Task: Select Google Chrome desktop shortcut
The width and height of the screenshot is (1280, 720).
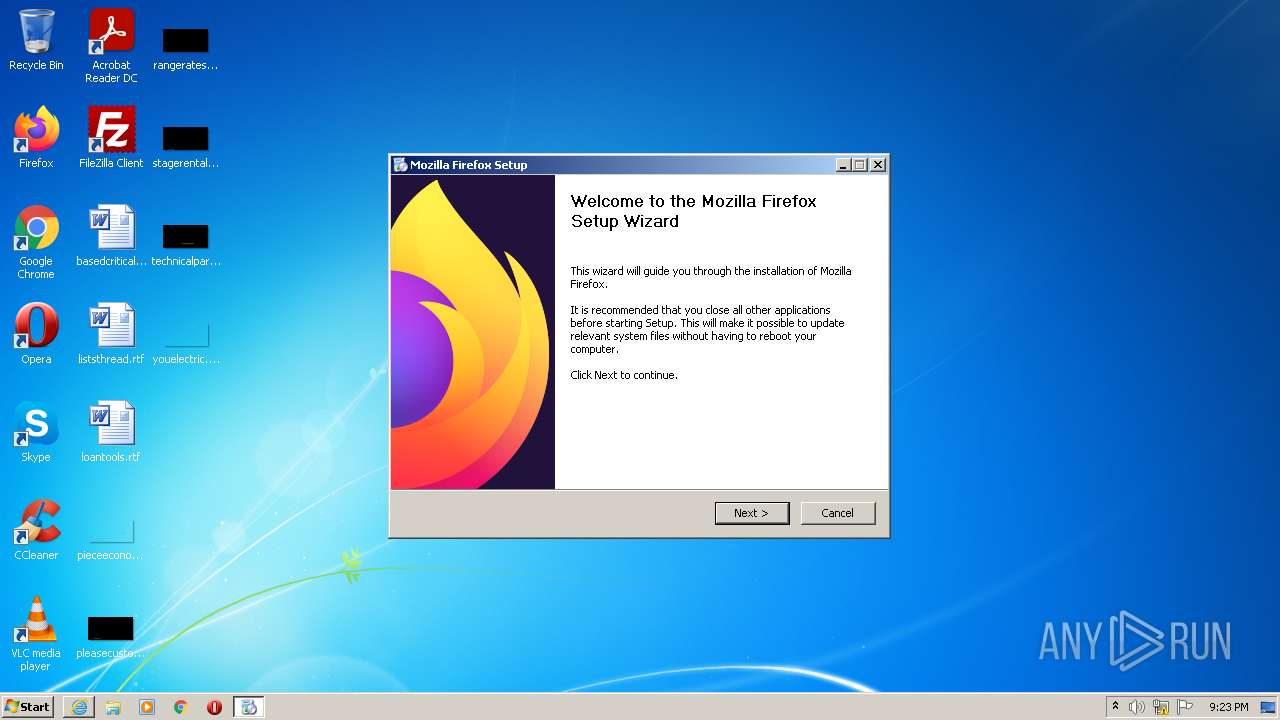Action: click(x=36, y=242)
